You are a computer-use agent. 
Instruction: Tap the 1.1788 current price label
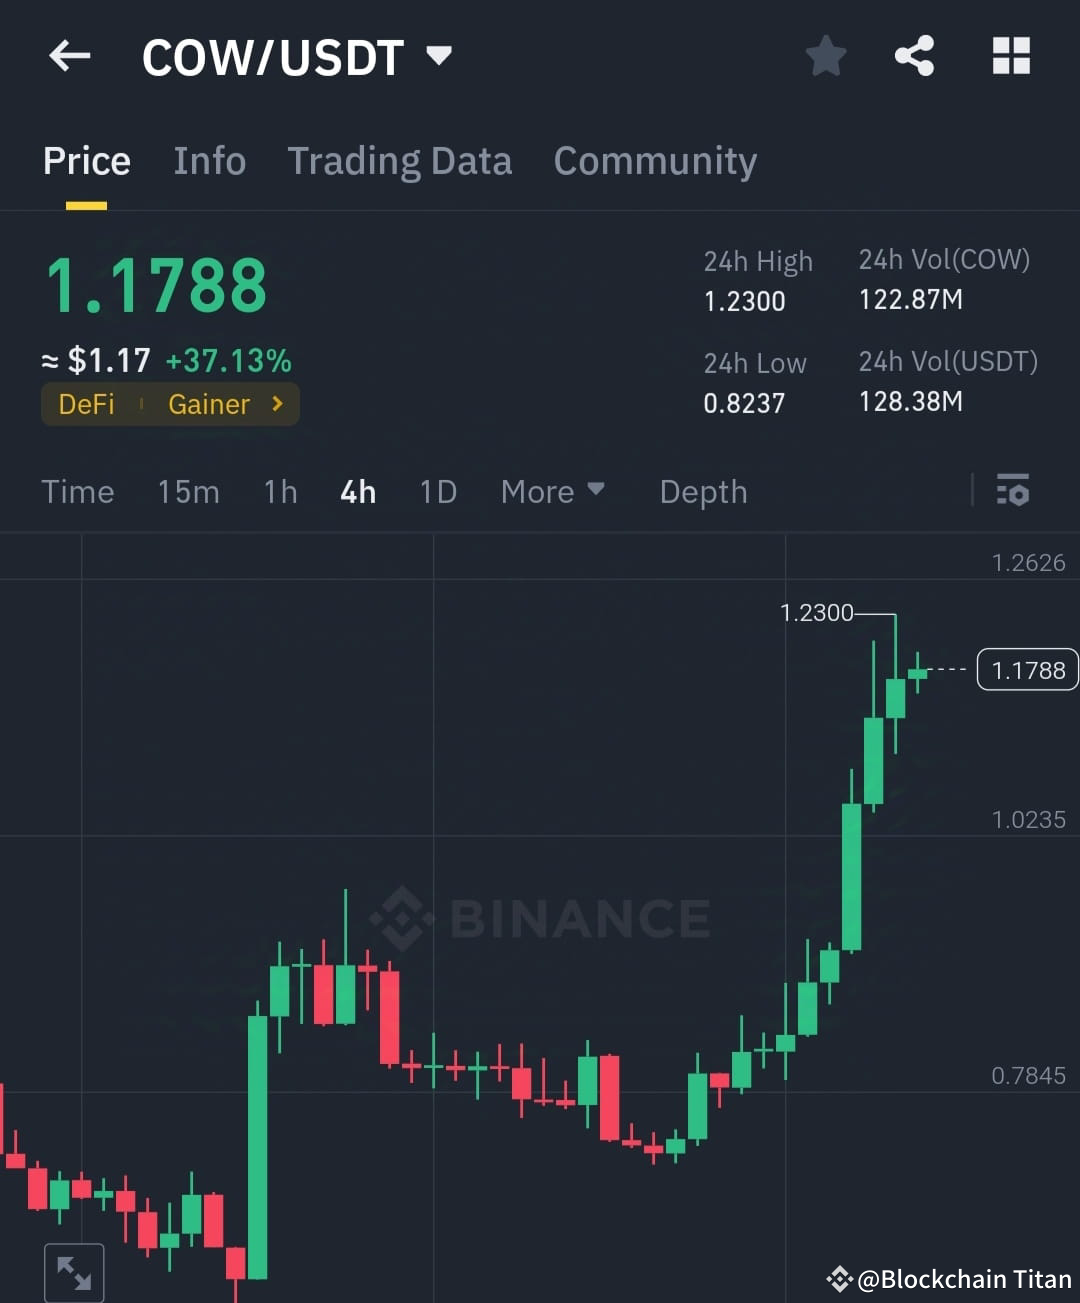pos(1027,669)
